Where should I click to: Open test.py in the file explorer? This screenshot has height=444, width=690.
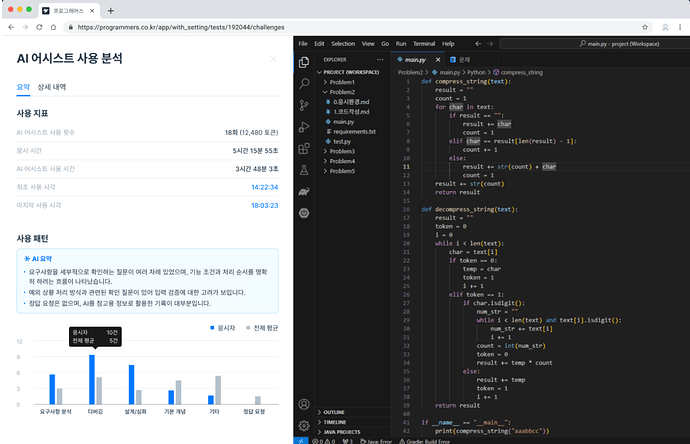coord(343,141)
